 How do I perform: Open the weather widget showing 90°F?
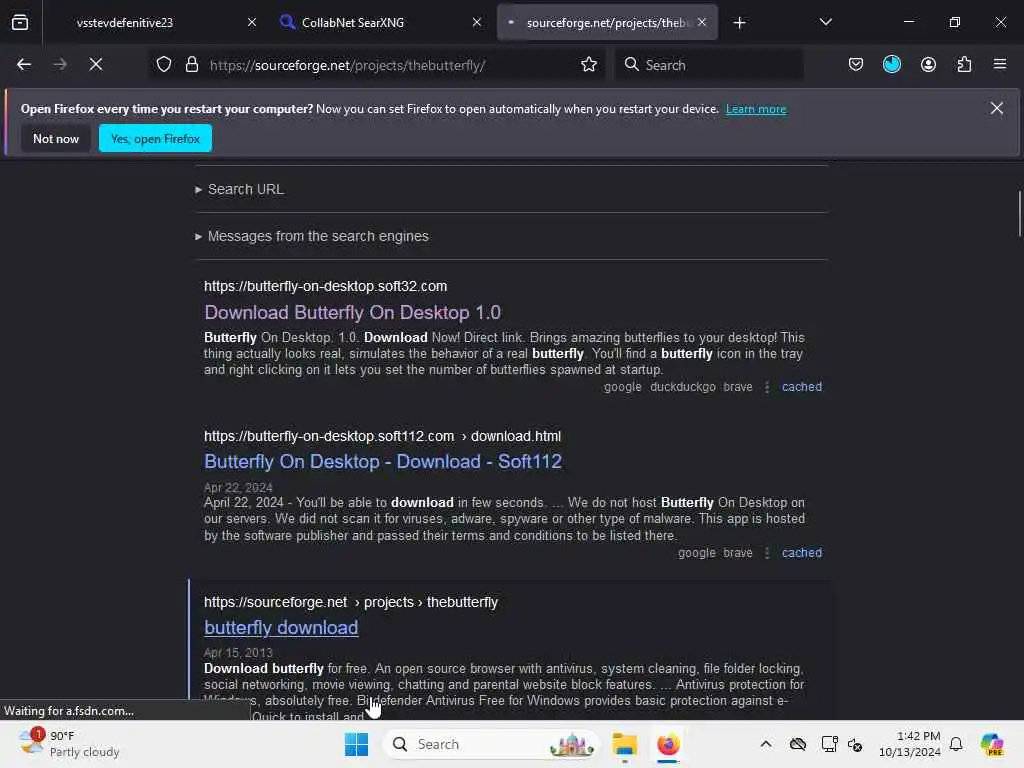point(69,744)
